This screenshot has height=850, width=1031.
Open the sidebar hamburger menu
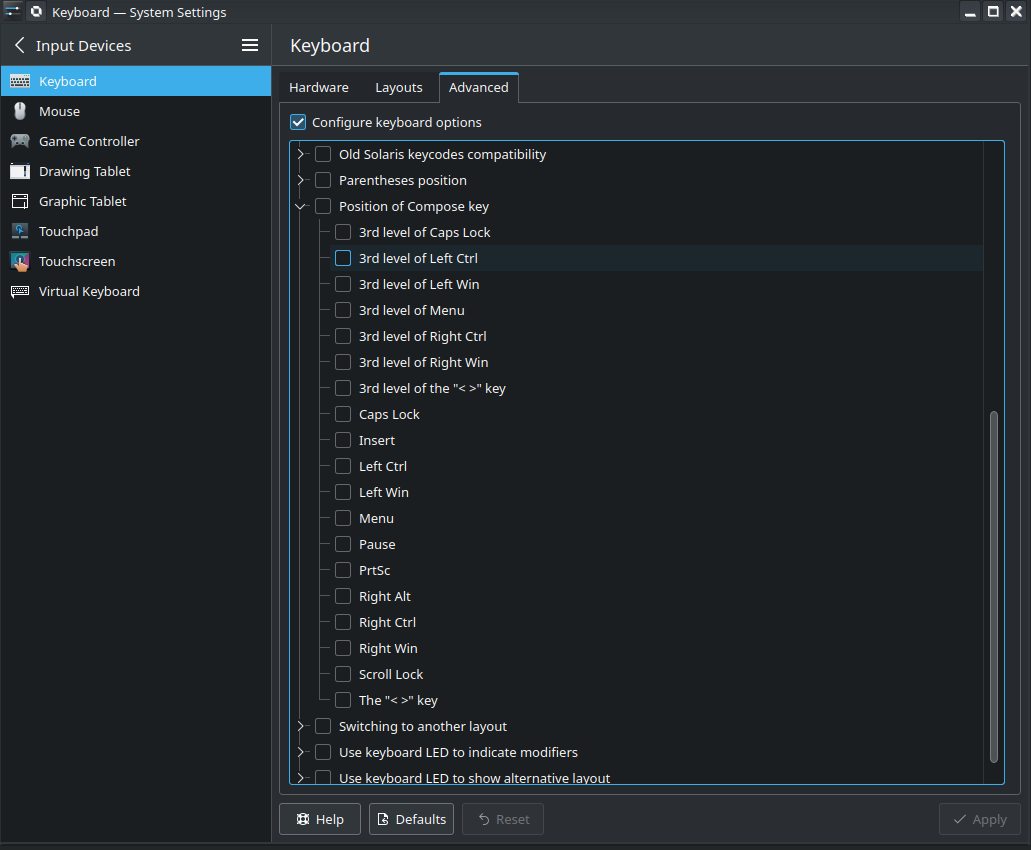click(250, 45)
